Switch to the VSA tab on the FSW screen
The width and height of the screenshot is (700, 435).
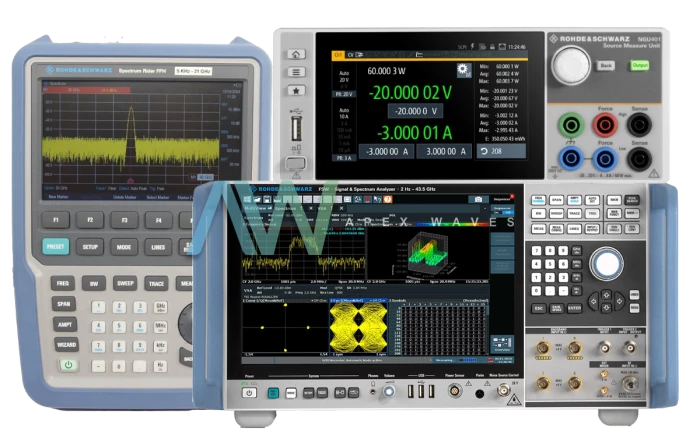322,208
